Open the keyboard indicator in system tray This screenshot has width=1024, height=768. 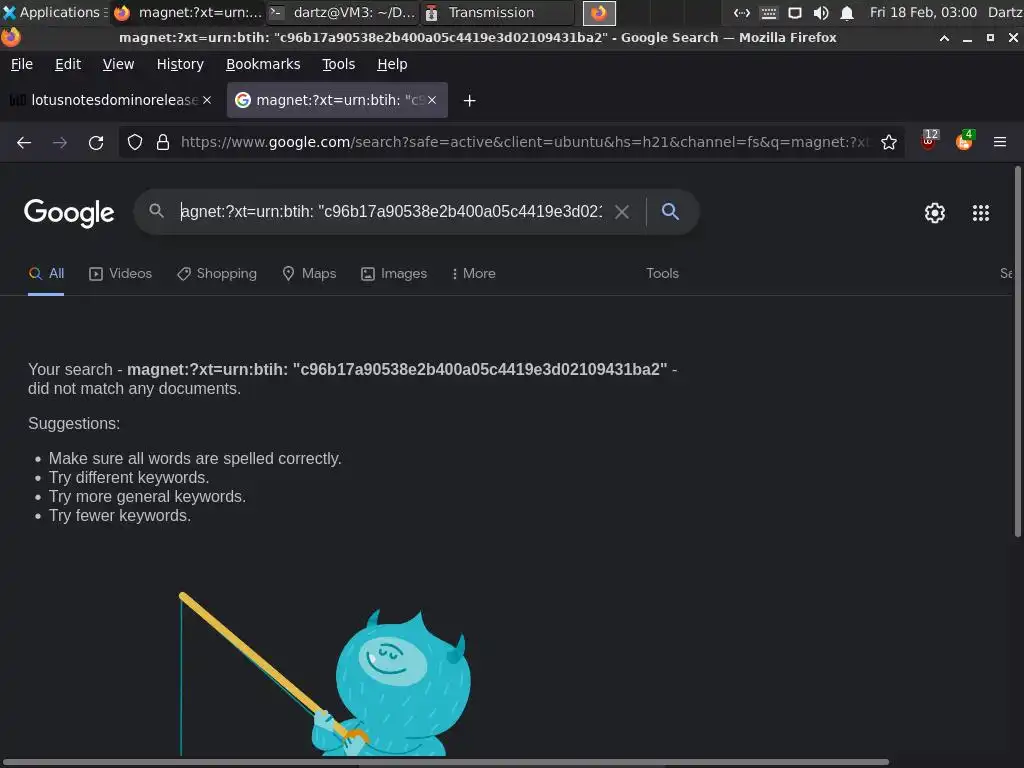[769, 13]
